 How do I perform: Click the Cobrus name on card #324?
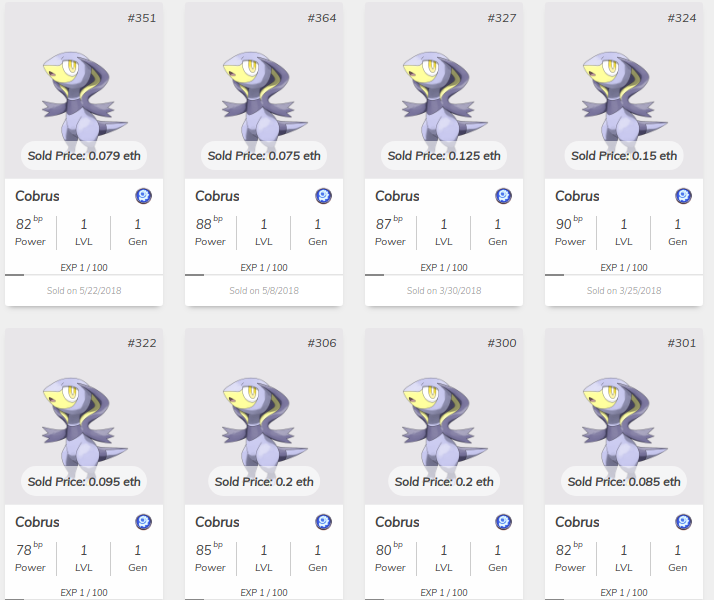[577, 196]
